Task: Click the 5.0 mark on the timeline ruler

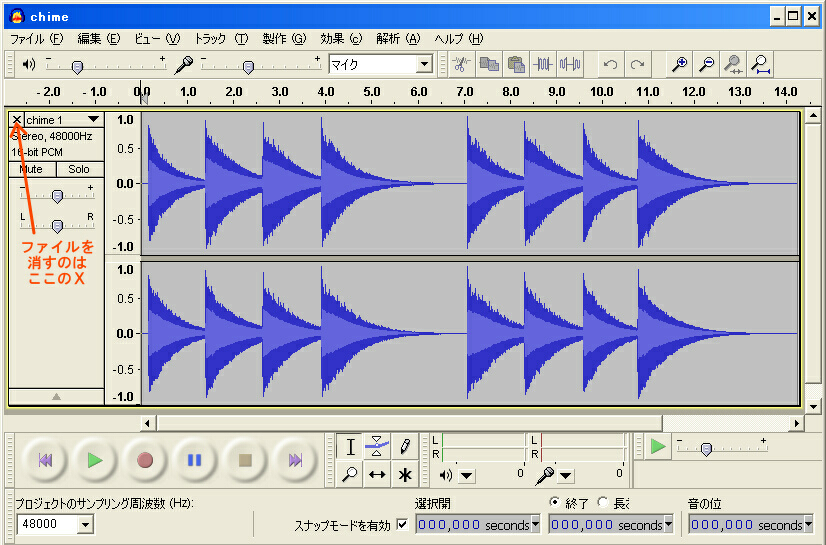Action: (372, 92)
